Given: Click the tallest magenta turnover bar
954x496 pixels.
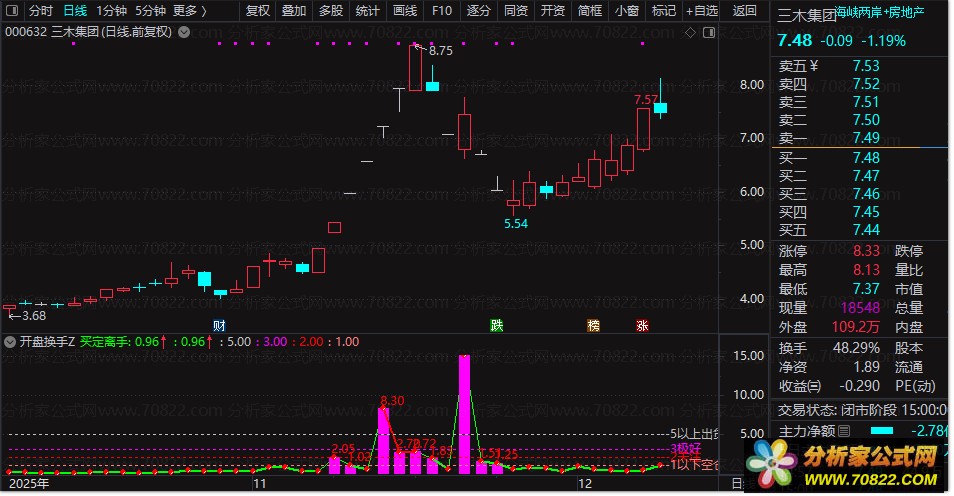Looking at the screenshot, I should (464, 414).
